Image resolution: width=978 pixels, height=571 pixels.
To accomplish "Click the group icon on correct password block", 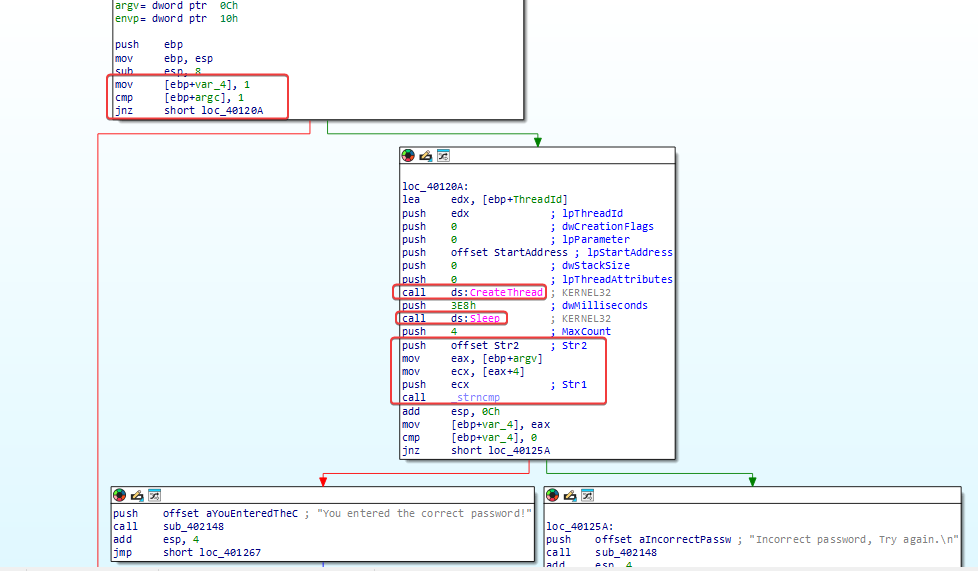I will tap(155, 495).
